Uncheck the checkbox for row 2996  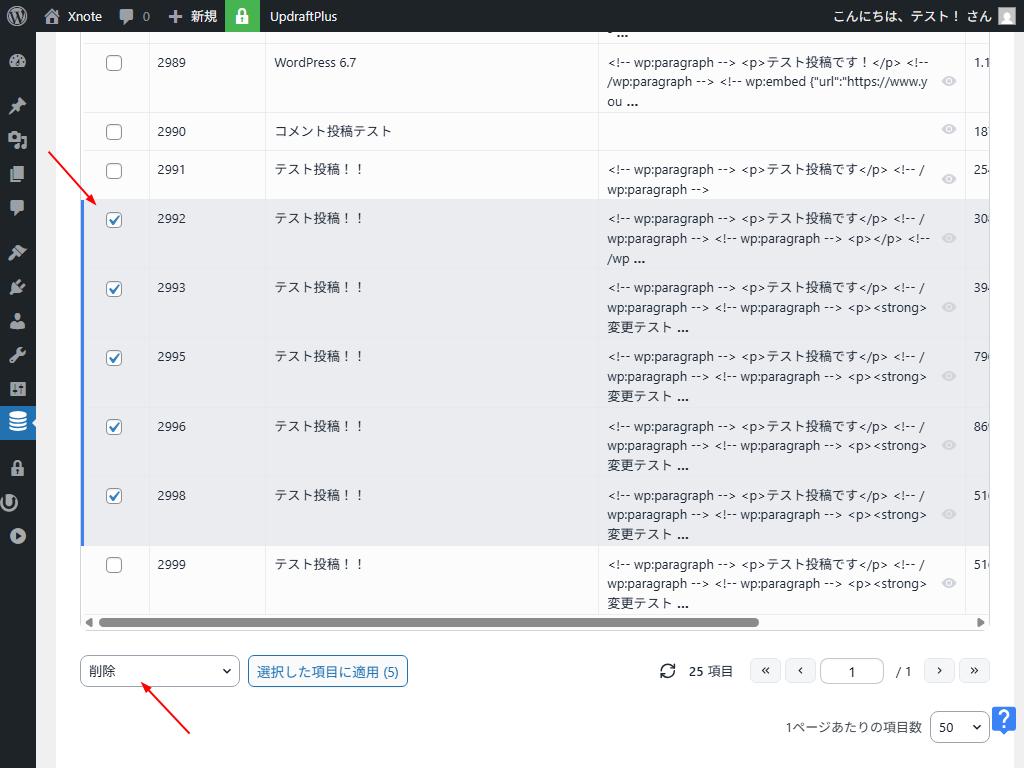[113, 426]
